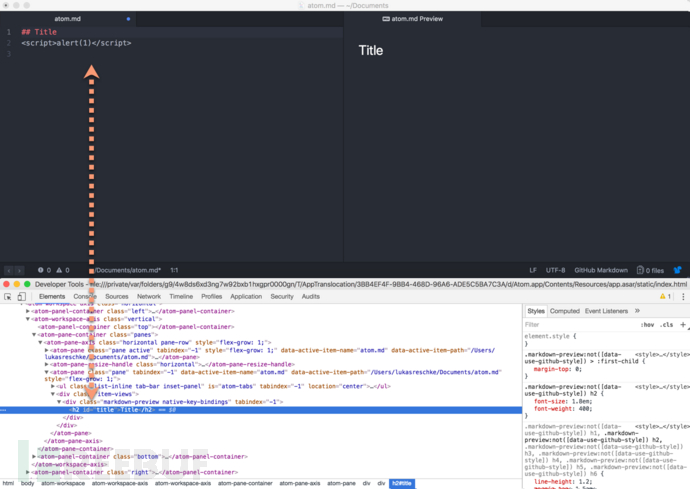Image resolution: width=690 pixels, height=489 pixels.
Task: Add new style rule plus icon
Action: (683, 324)
